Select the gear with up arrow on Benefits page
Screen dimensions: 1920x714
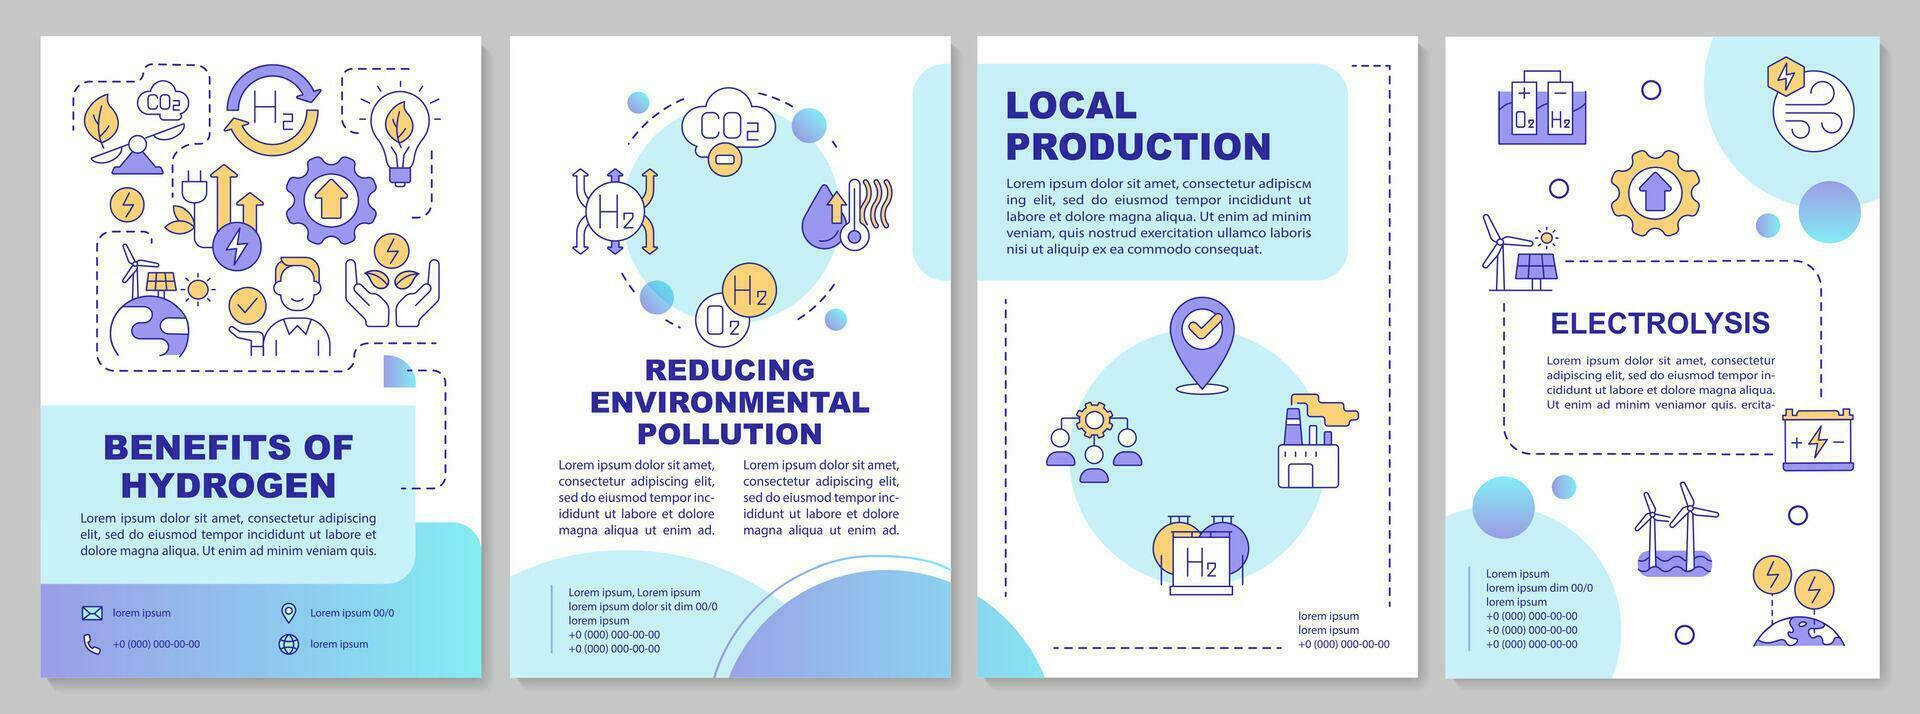point(330,201)
